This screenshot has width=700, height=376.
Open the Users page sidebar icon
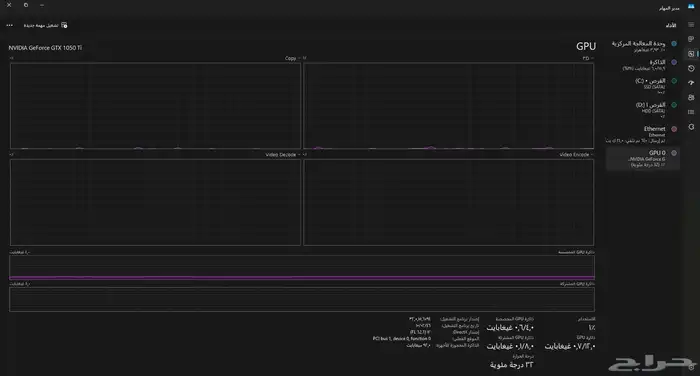pyautogui.click(x=691, y=97)
